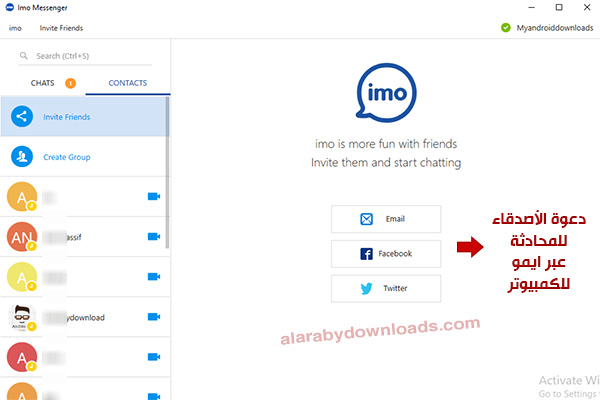This screenshot has width=600, height=400.
Task: Click the magnifier search icon
Action: (x=24, y=56)
